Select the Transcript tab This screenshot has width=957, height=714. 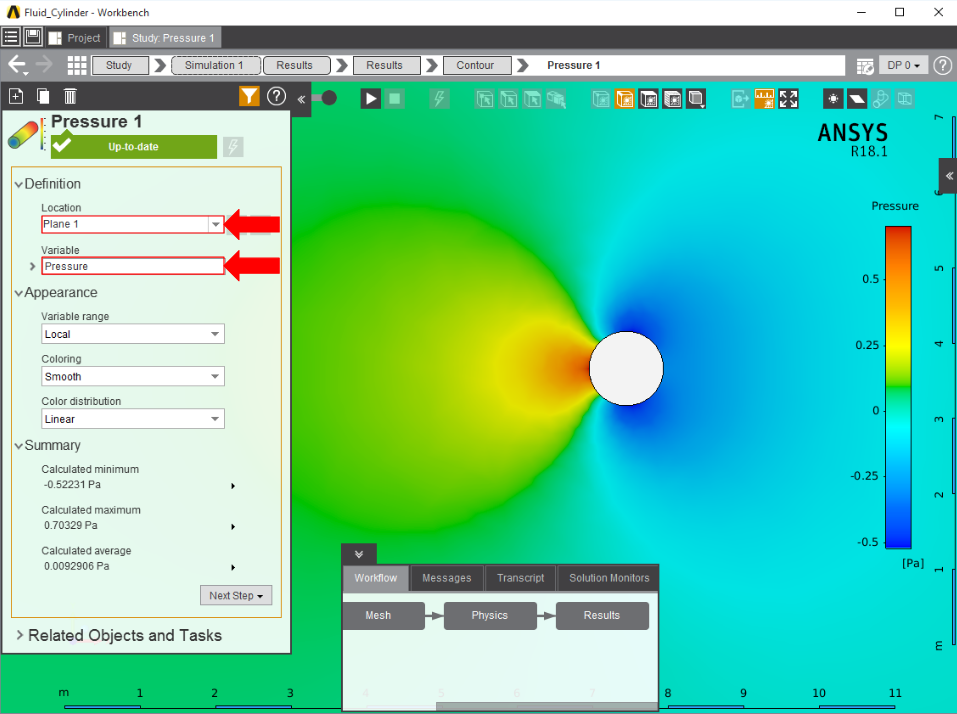[520, 578]
